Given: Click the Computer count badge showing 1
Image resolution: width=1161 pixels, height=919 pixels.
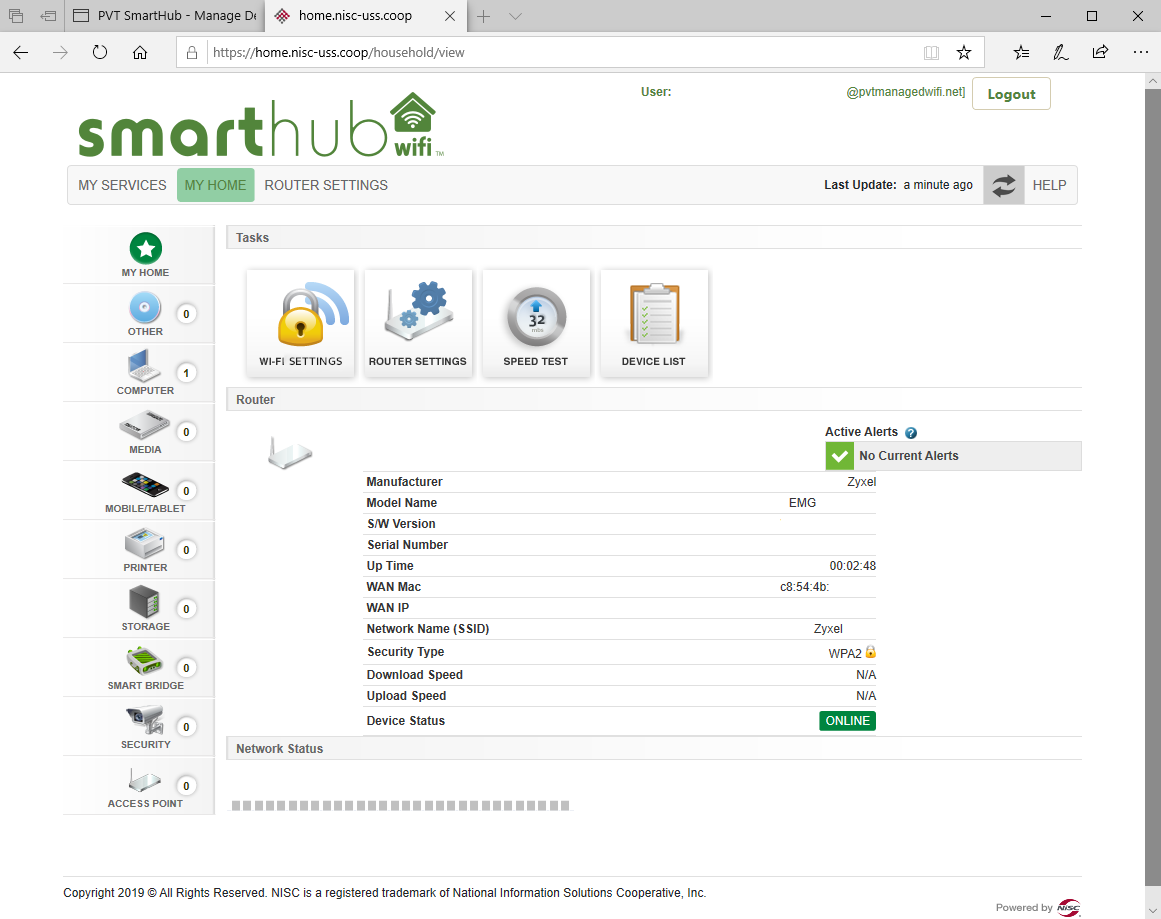Looking at the screenshot, I should [x=186, y=373].
